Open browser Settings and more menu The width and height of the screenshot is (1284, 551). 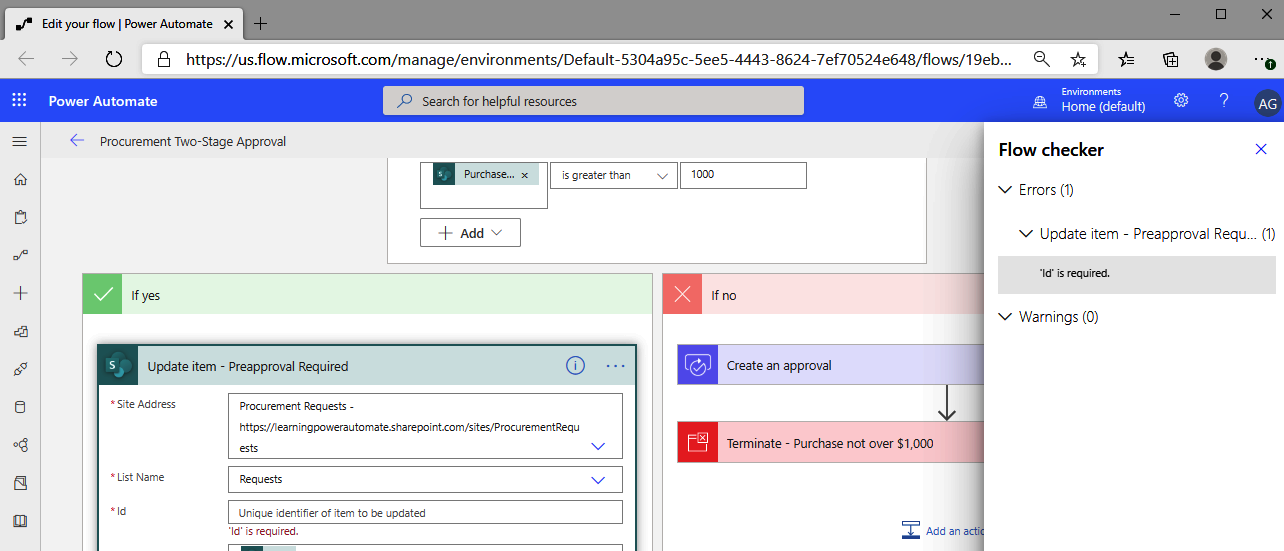(x=1263, y=59)
